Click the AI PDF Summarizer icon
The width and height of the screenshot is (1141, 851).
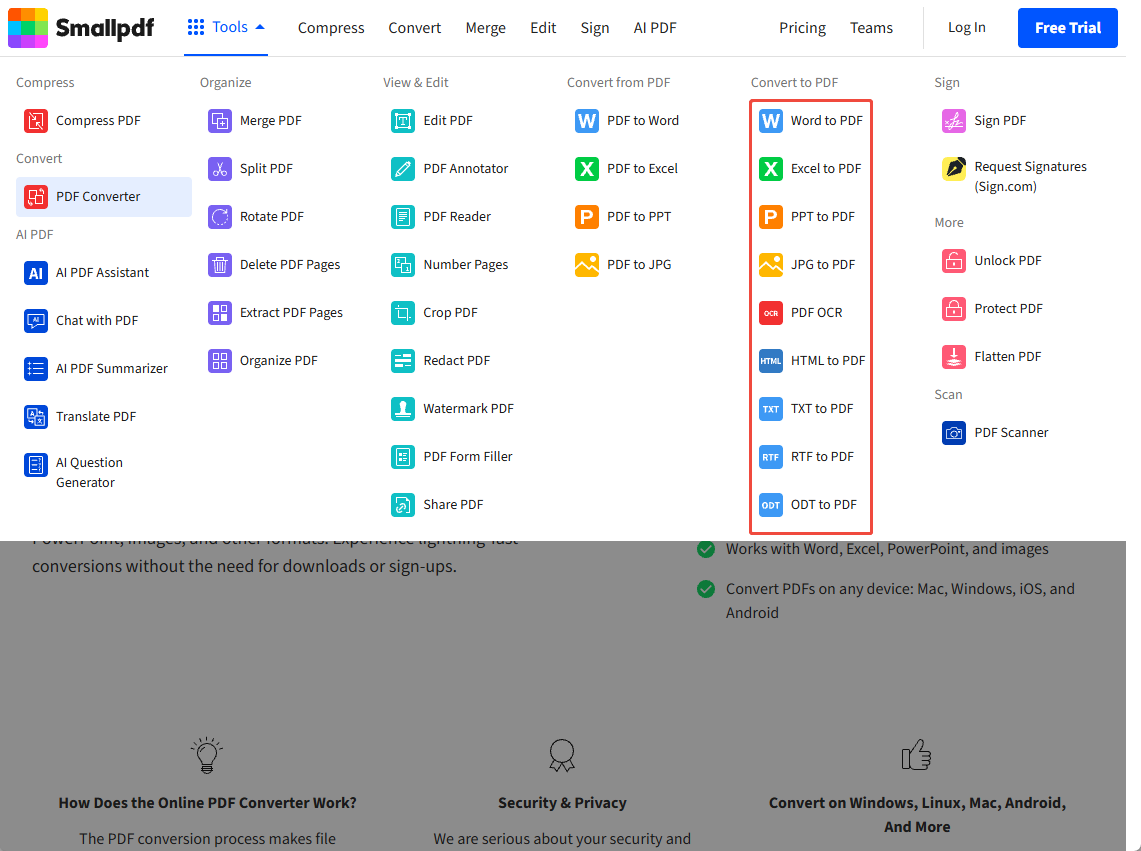point(36,369)
